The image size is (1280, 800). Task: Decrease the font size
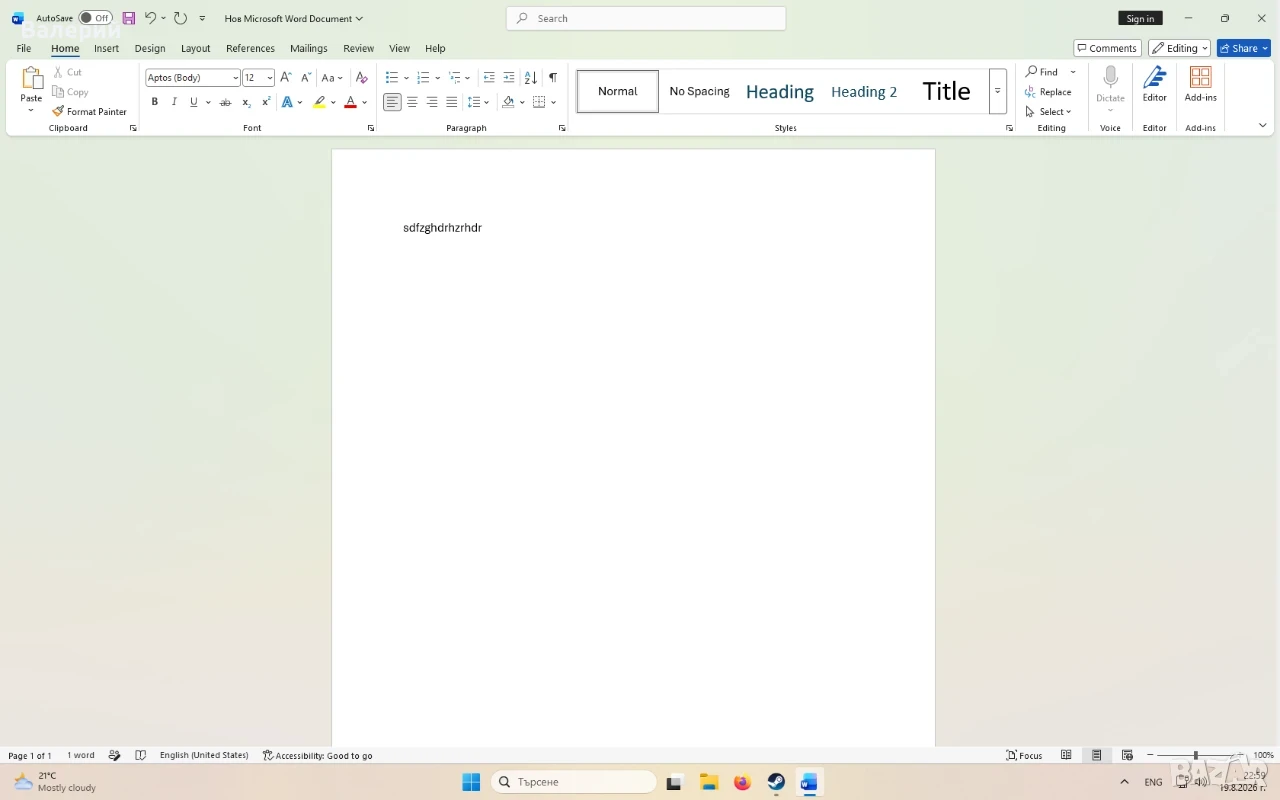tap(306, 78)
